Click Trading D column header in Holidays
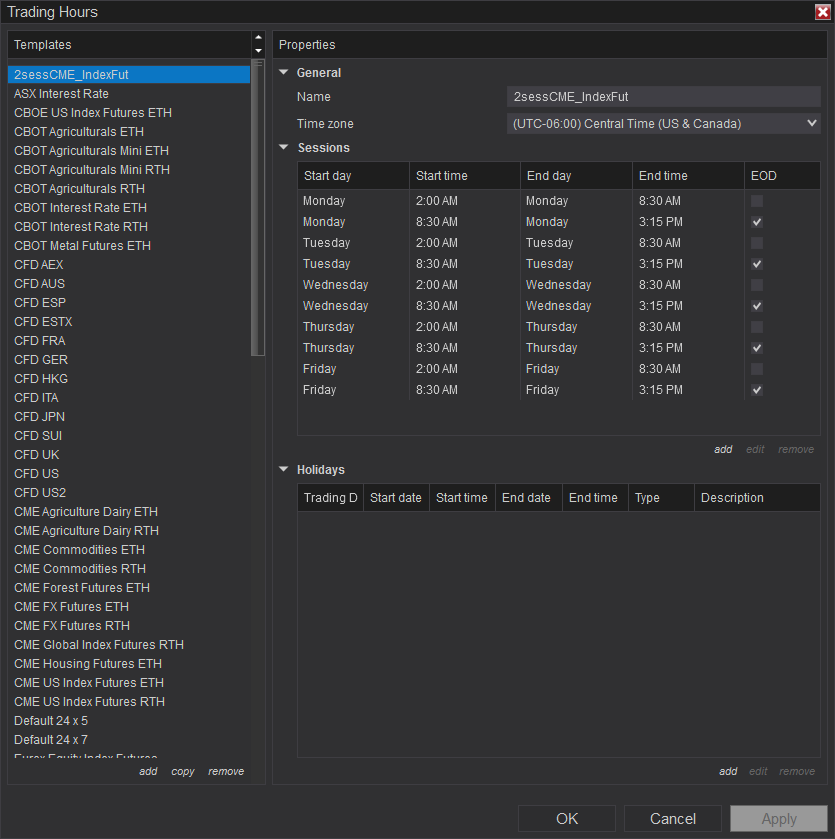The image size is (835, 839). [x=331, y=498]
